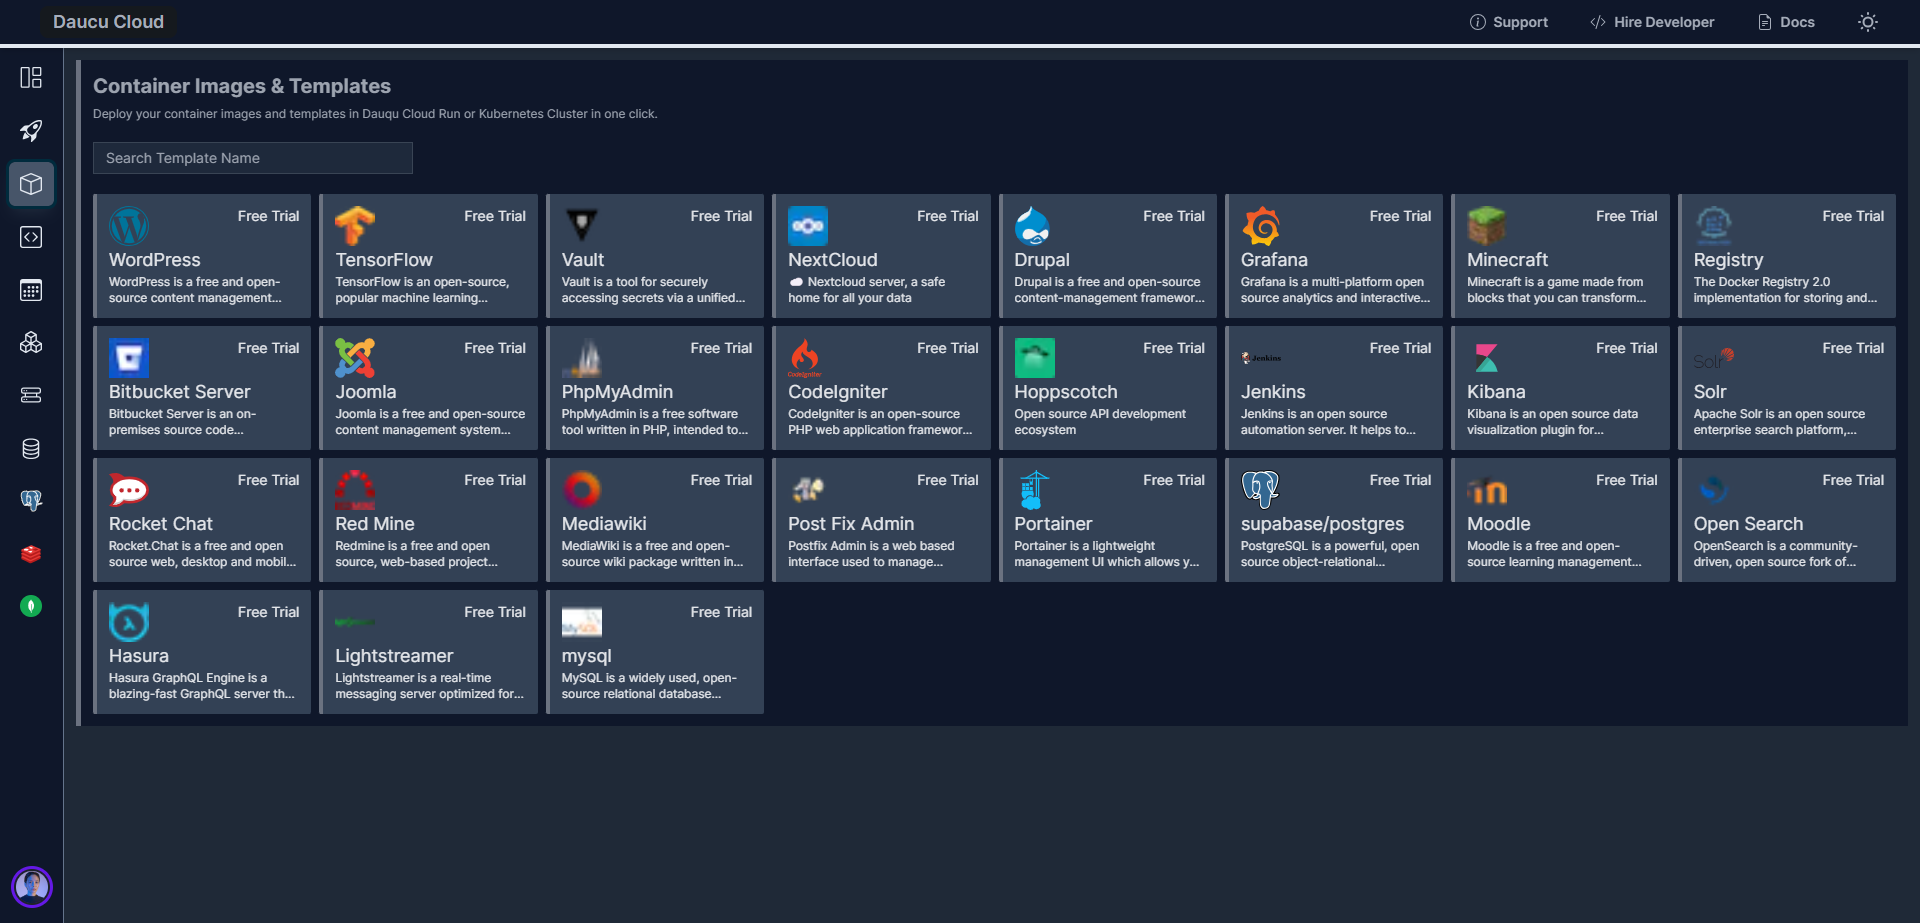Viewport: 1920px width, 923px height.
Task: Click the Bitbucket Server logo icon
Action: pyautogui.click(x=129, y=358)
